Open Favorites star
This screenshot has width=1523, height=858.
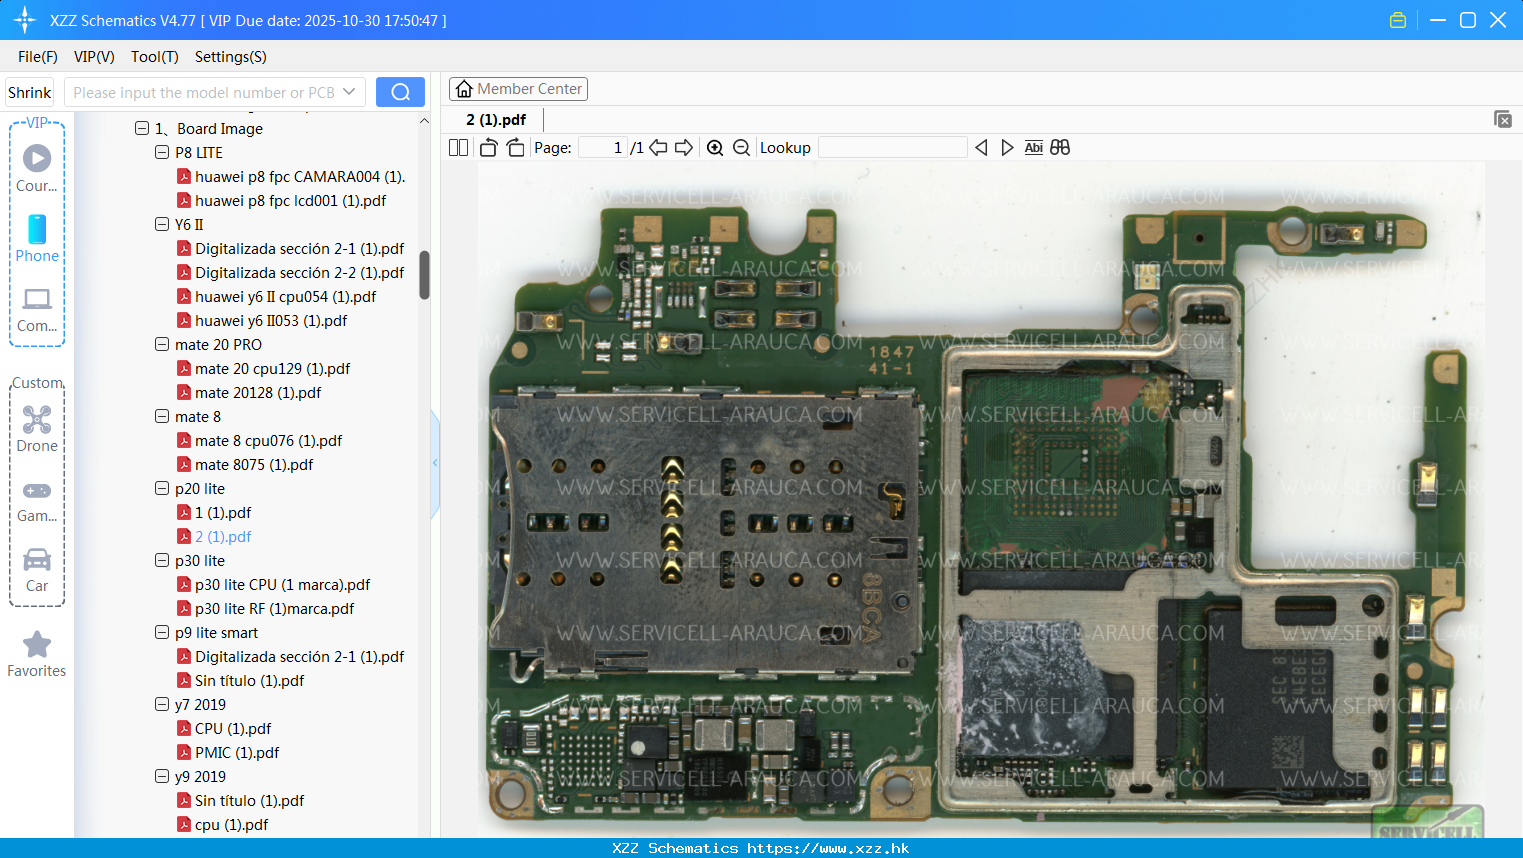[x=37, y=655]
